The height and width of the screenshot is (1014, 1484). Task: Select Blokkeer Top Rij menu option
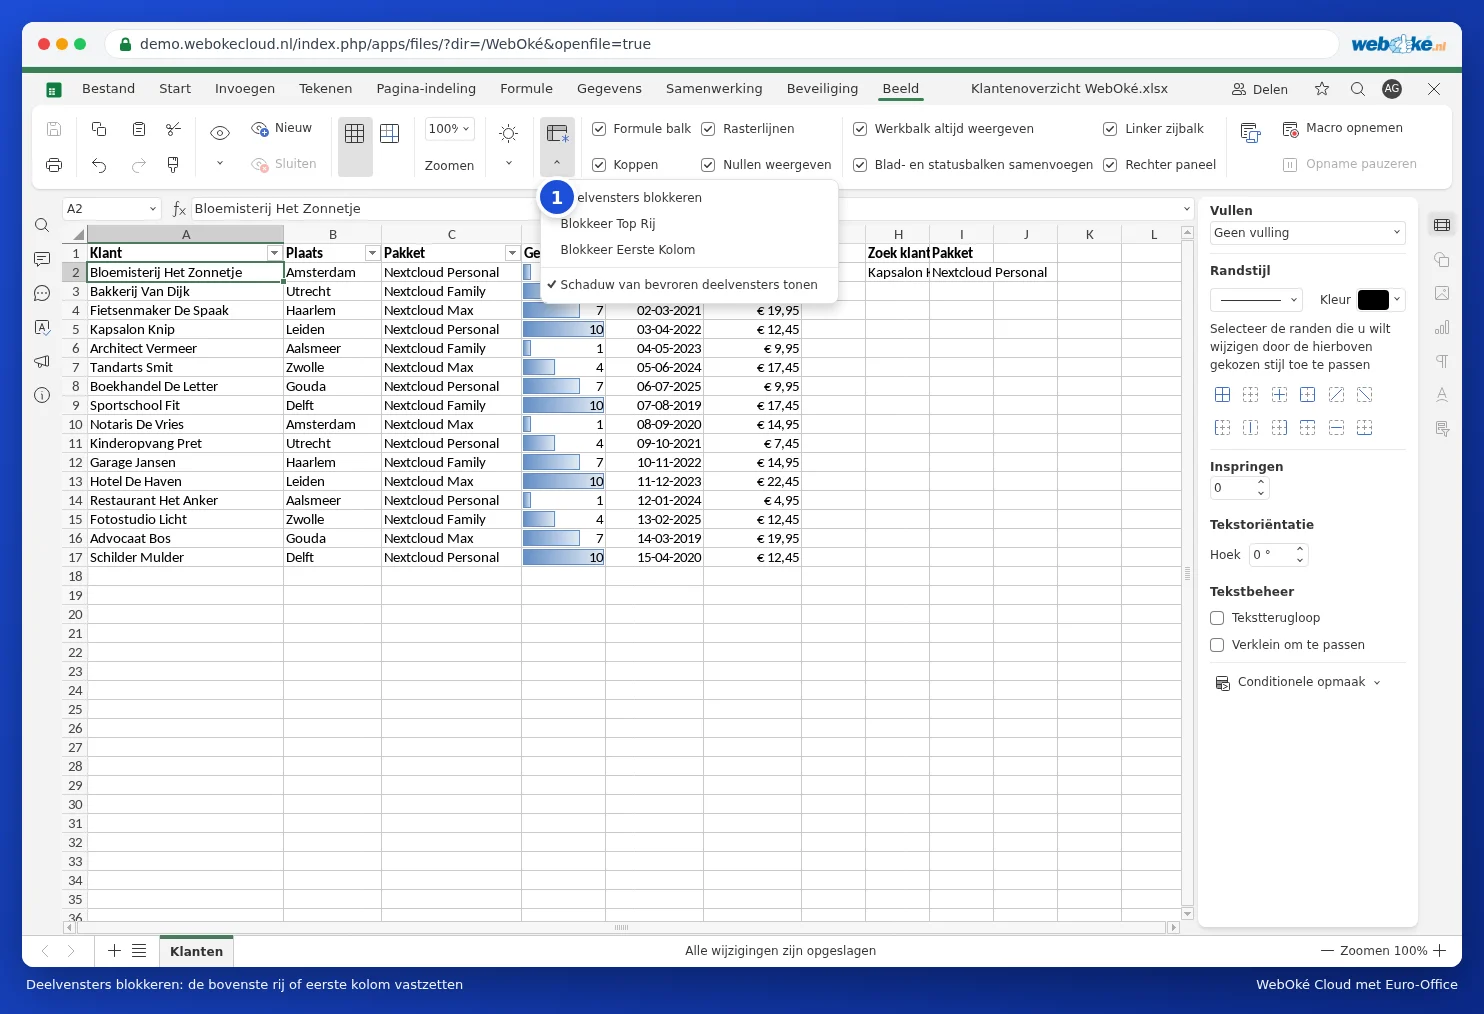[608, 224]
